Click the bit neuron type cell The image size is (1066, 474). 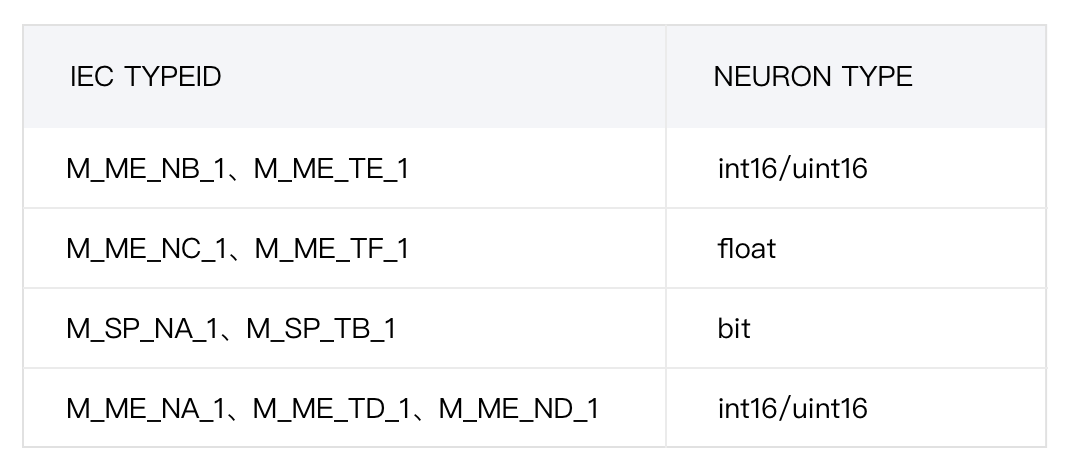coord(734,328)
